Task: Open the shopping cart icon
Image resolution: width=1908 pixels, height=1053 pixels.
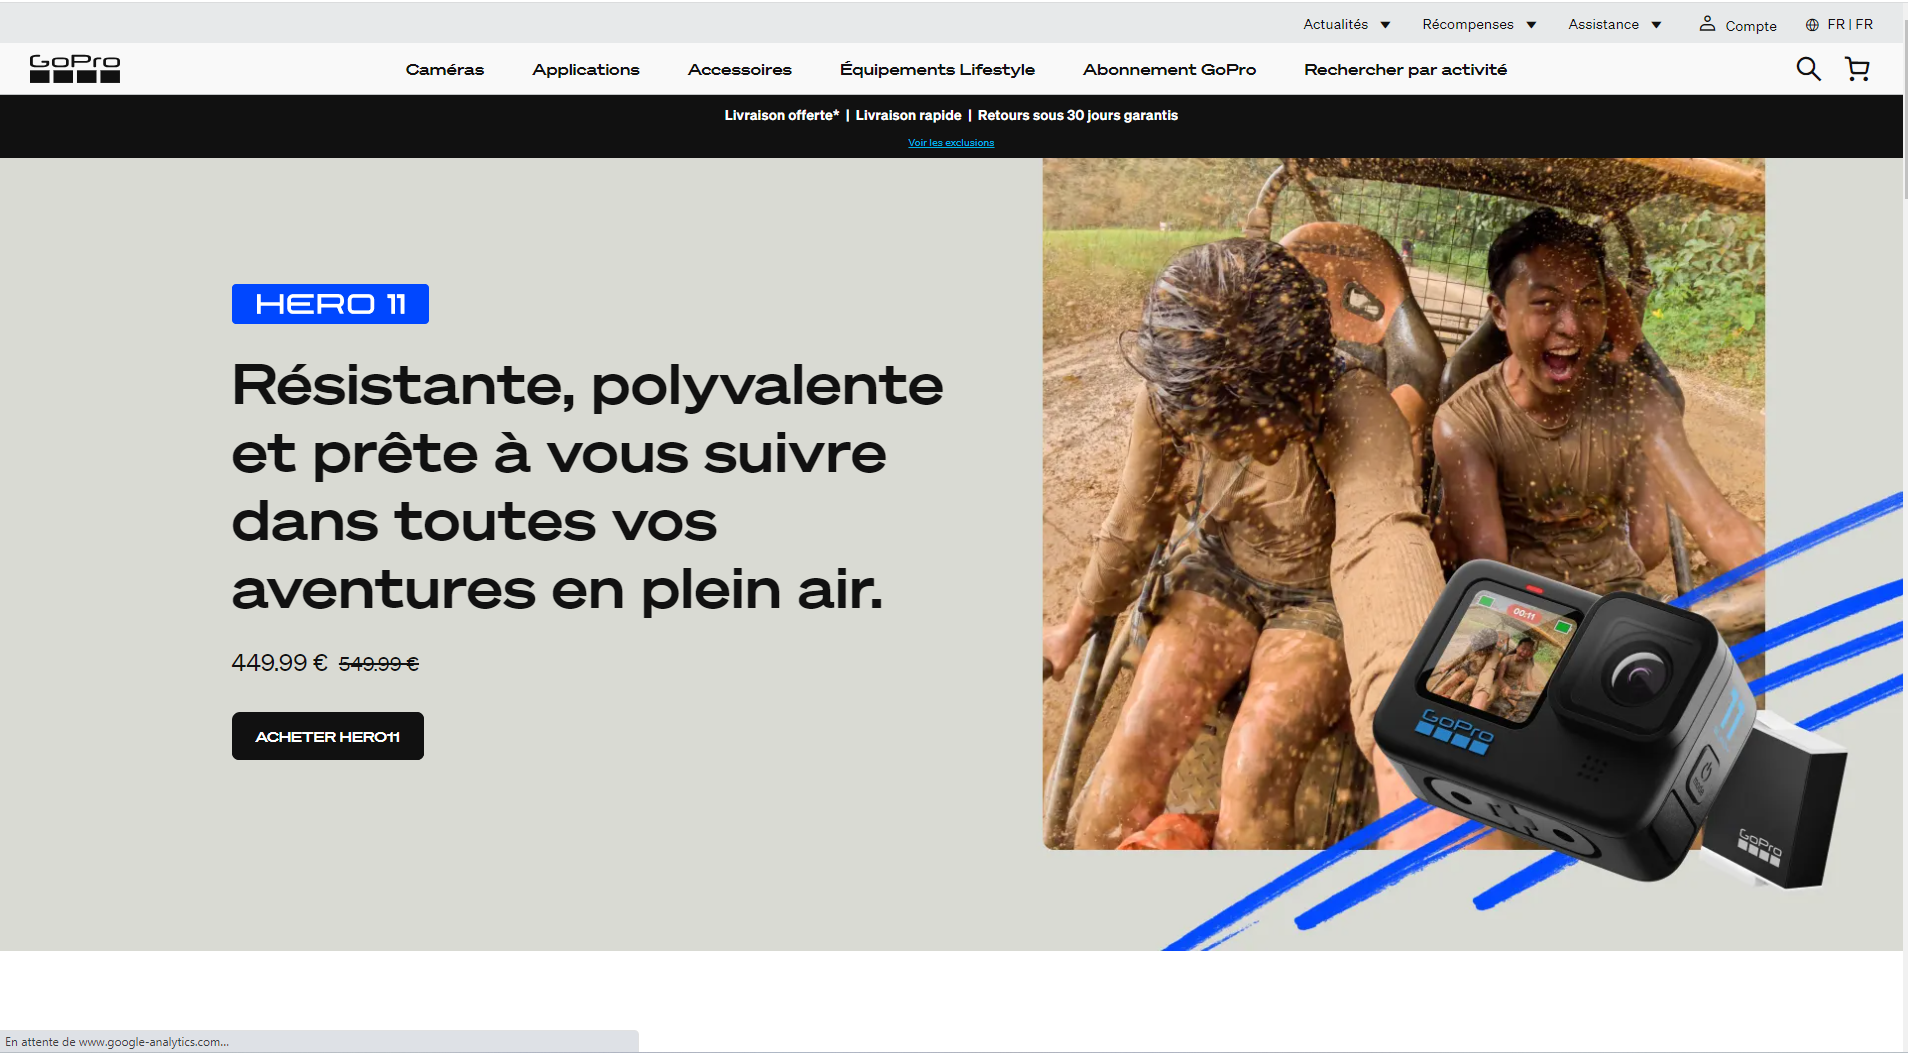Action: [1857, 69]
